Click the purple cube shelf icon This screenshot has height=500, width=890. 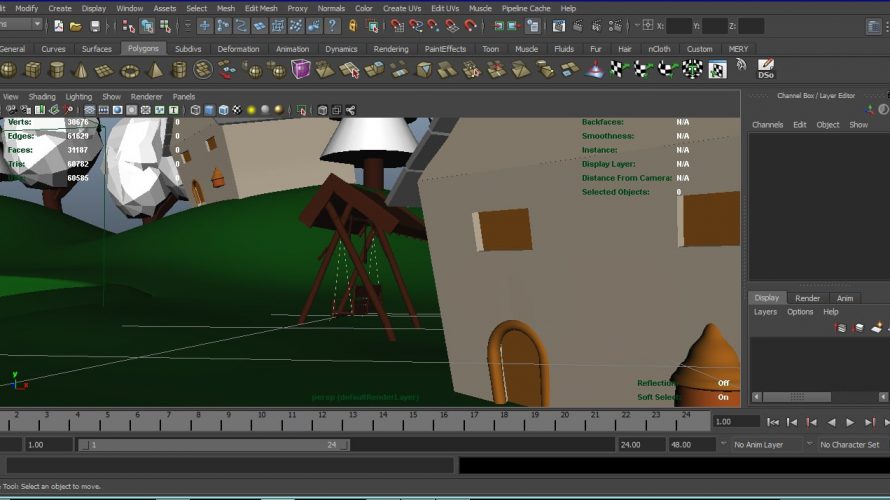(300, 69)
